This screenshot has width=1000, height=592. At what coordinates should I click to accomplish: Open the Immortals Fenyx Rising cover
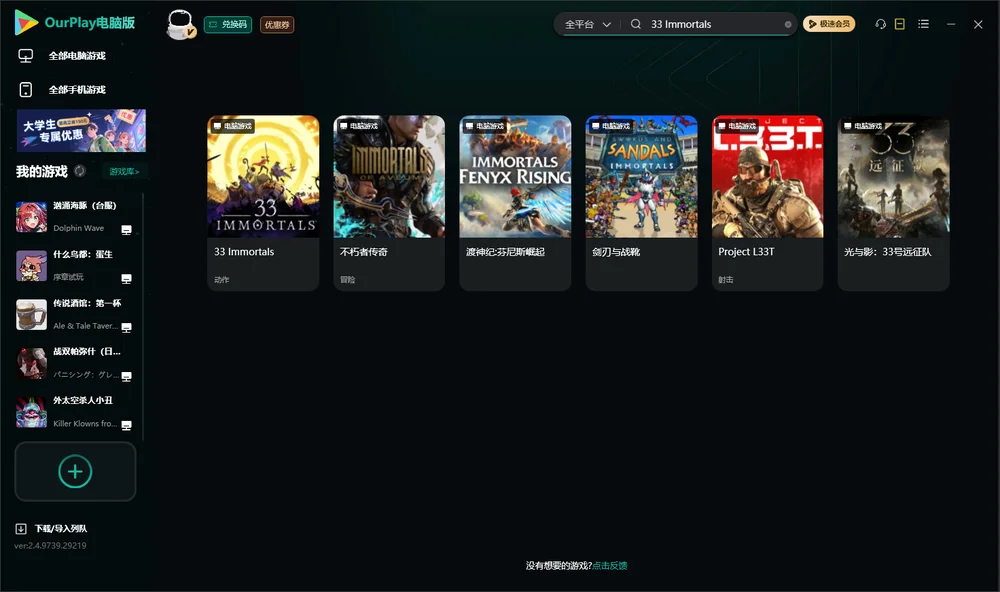pos(515,177)
